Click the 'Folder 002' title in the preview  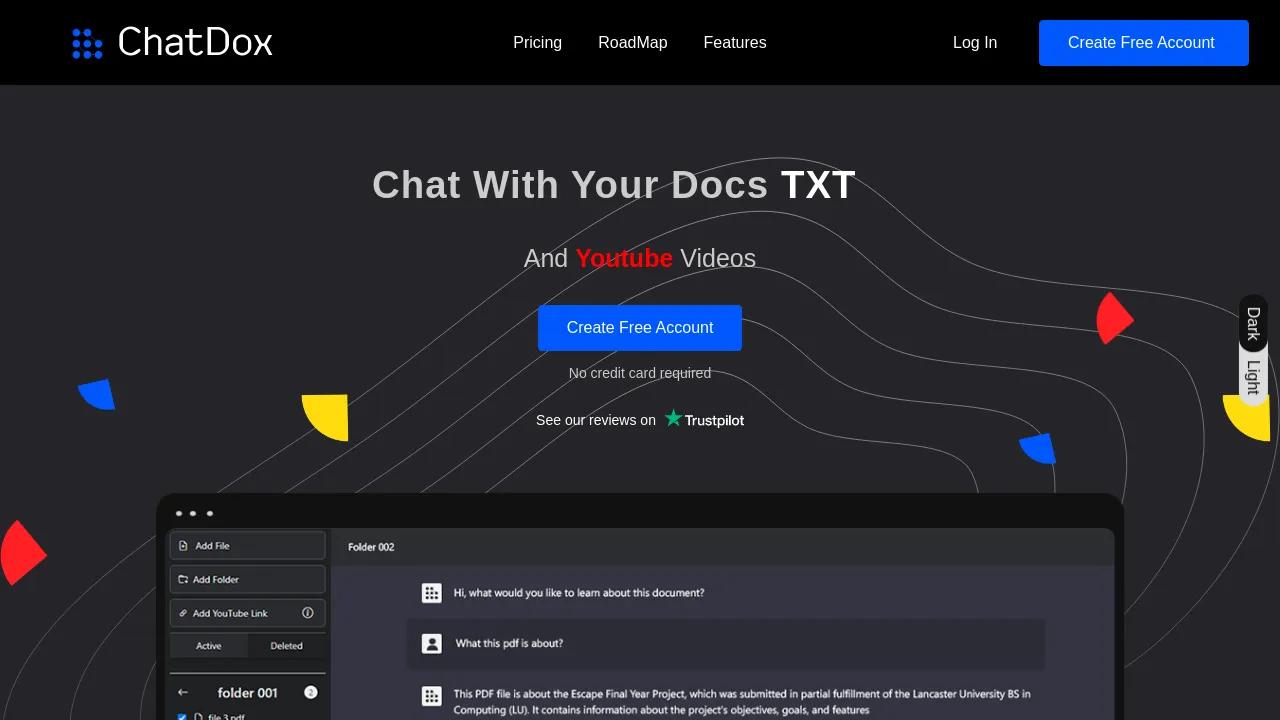(x=371, y=547)
